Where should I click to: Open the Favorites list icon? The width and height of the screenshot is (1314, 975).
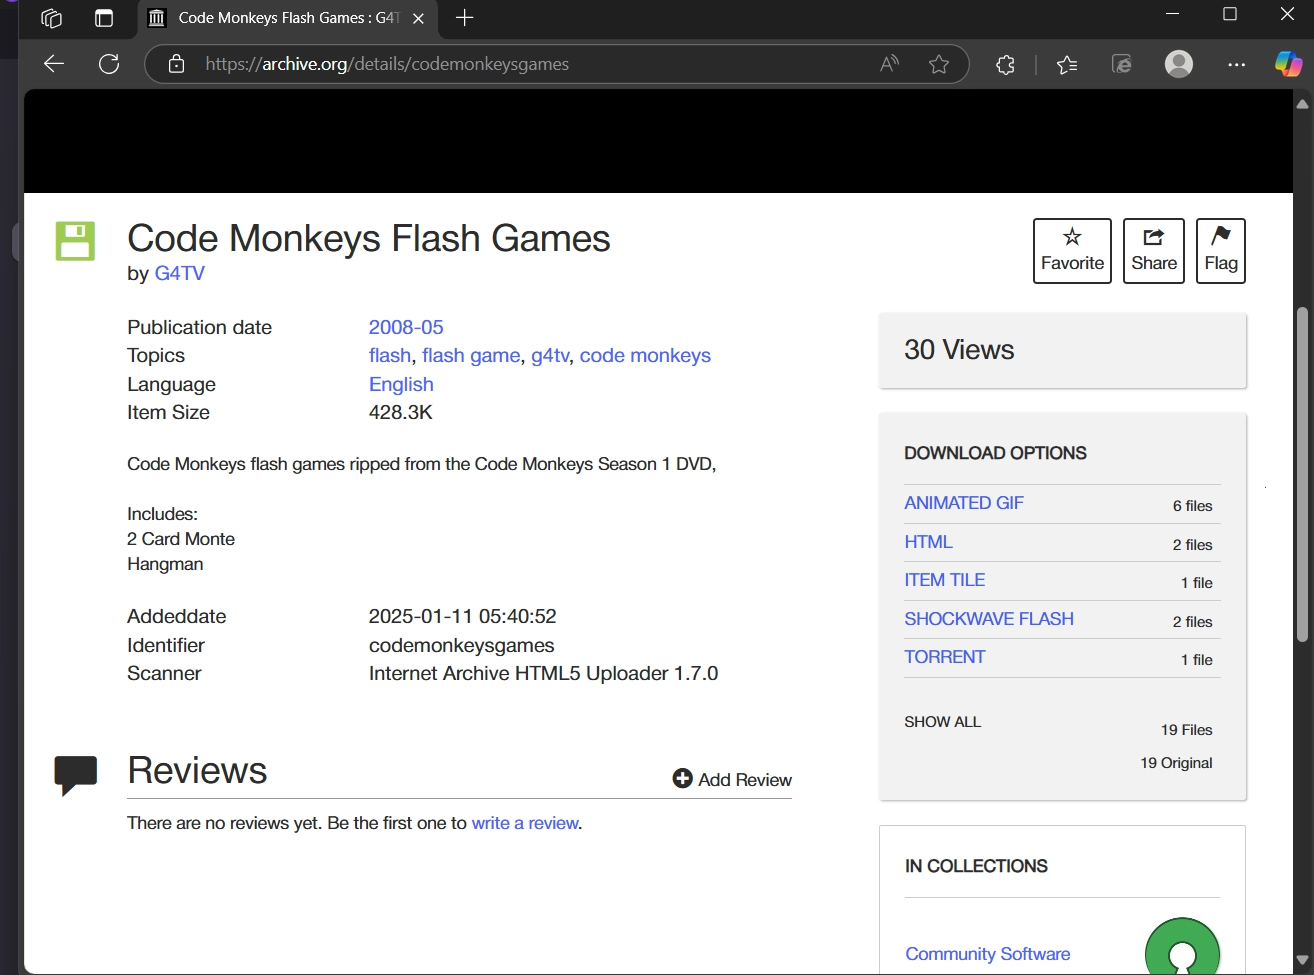(1067, 64)
